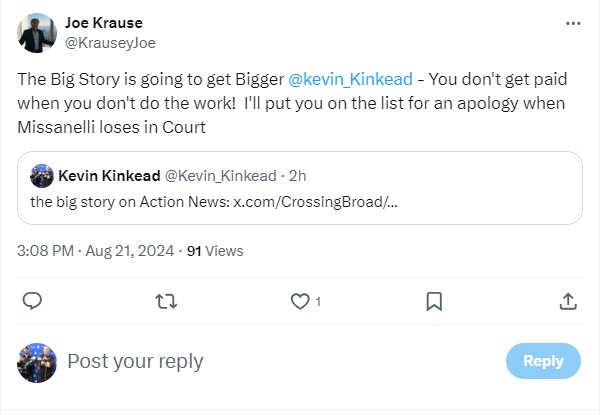603x415 pixels.
Task: Open the three-dot more options menu
Action: coord(572,22)
